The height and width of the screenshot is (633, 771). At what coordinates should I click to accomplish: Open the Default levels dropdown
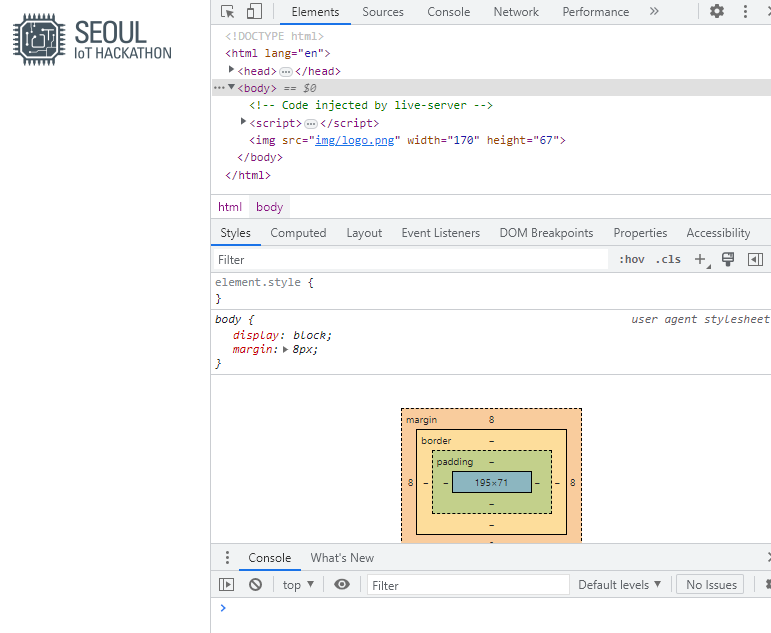tap(619, 585)
